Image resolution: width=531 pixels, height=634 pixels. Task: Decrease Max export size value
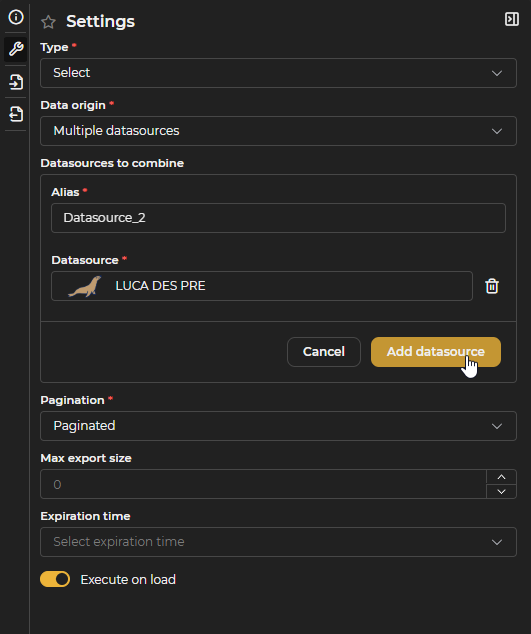pos(501,491)
